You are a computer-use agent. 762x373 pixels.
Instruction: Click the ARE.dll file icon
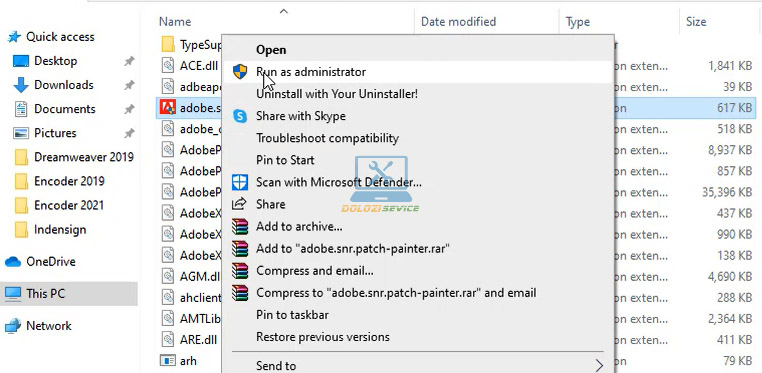pyautogui.click(x=168, y=339)
